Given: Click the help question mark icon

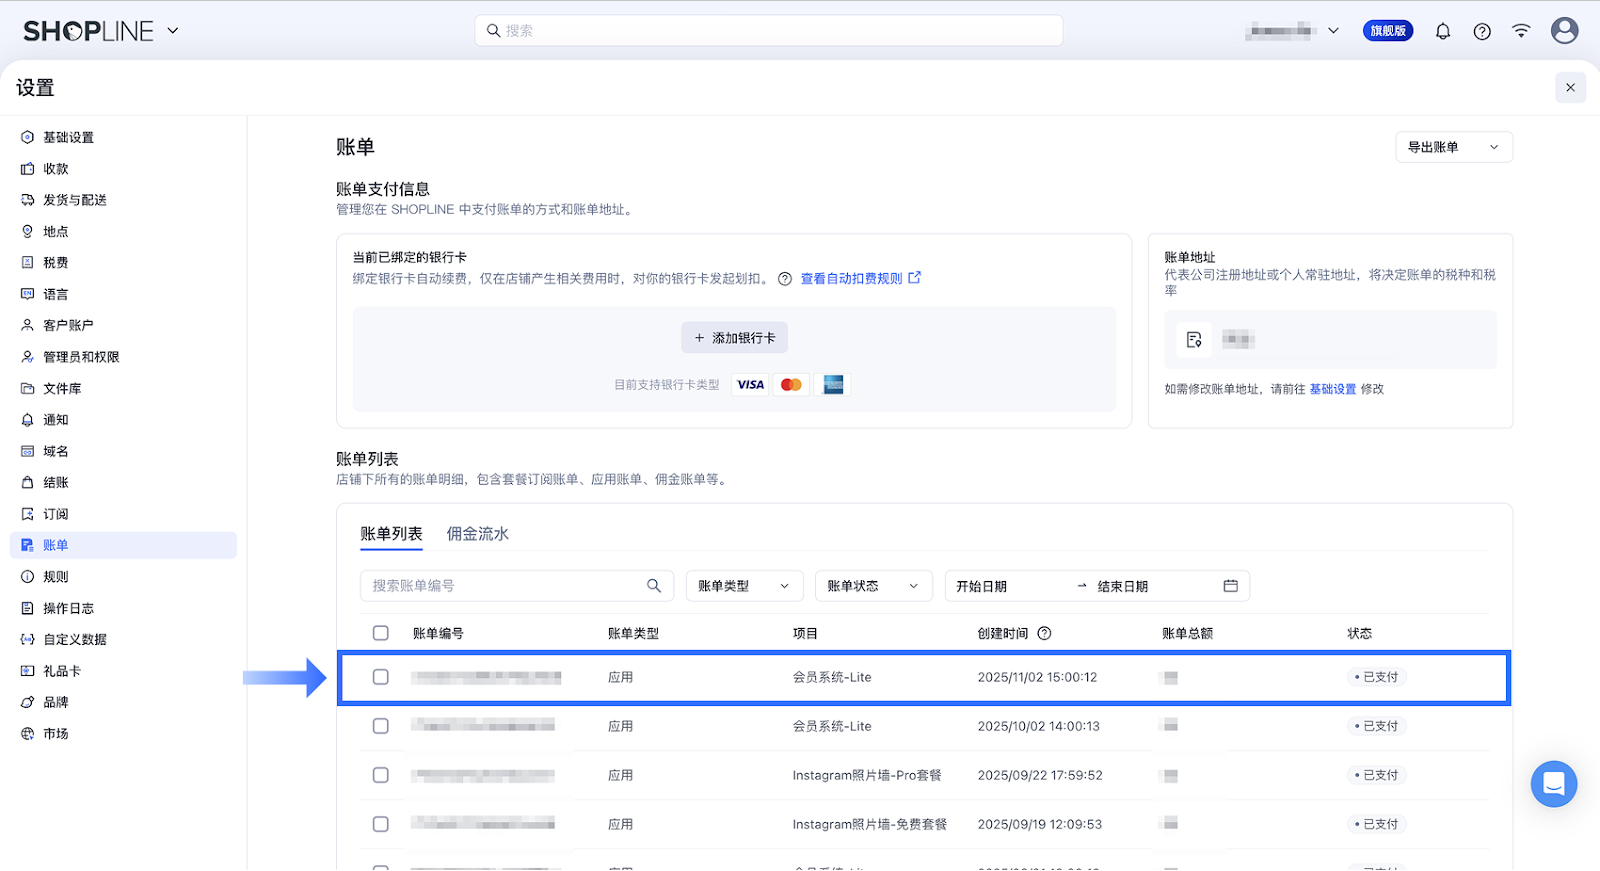Looking at the screenshot, I should click(1482, 31).
